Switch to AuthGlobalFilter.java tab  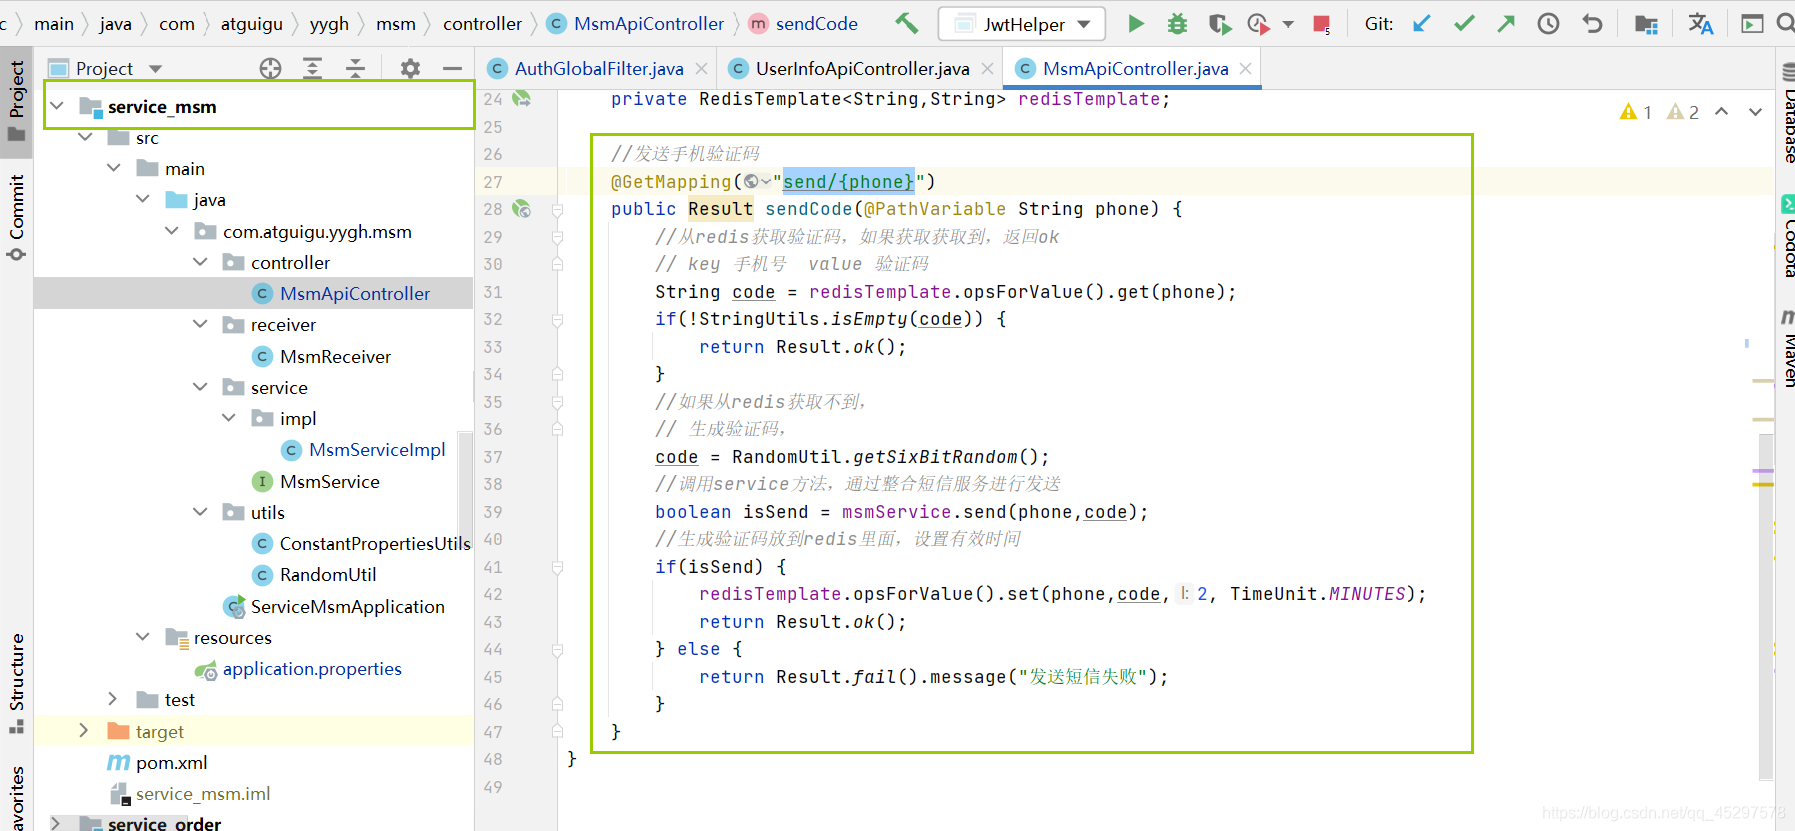click(x=598, y=68)
